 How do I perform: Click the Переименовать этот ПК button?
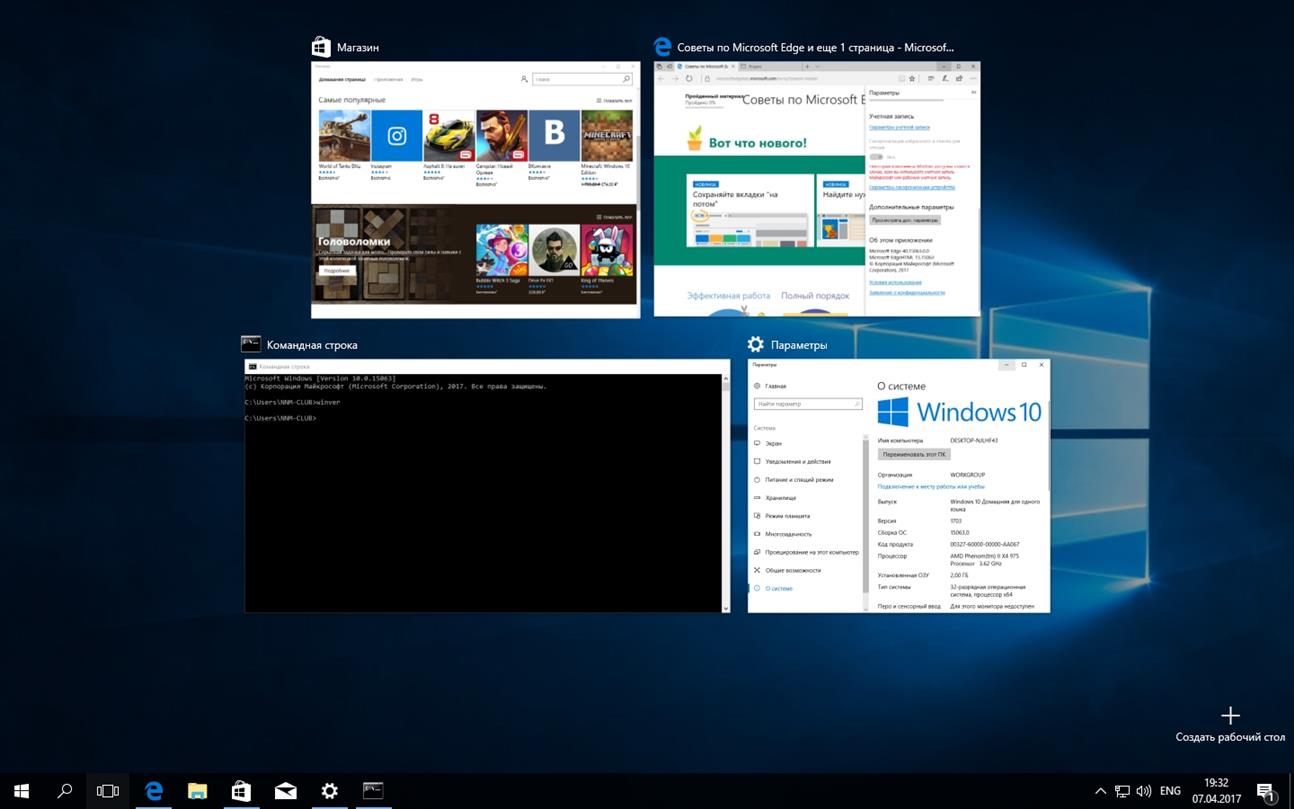(913, 453)
